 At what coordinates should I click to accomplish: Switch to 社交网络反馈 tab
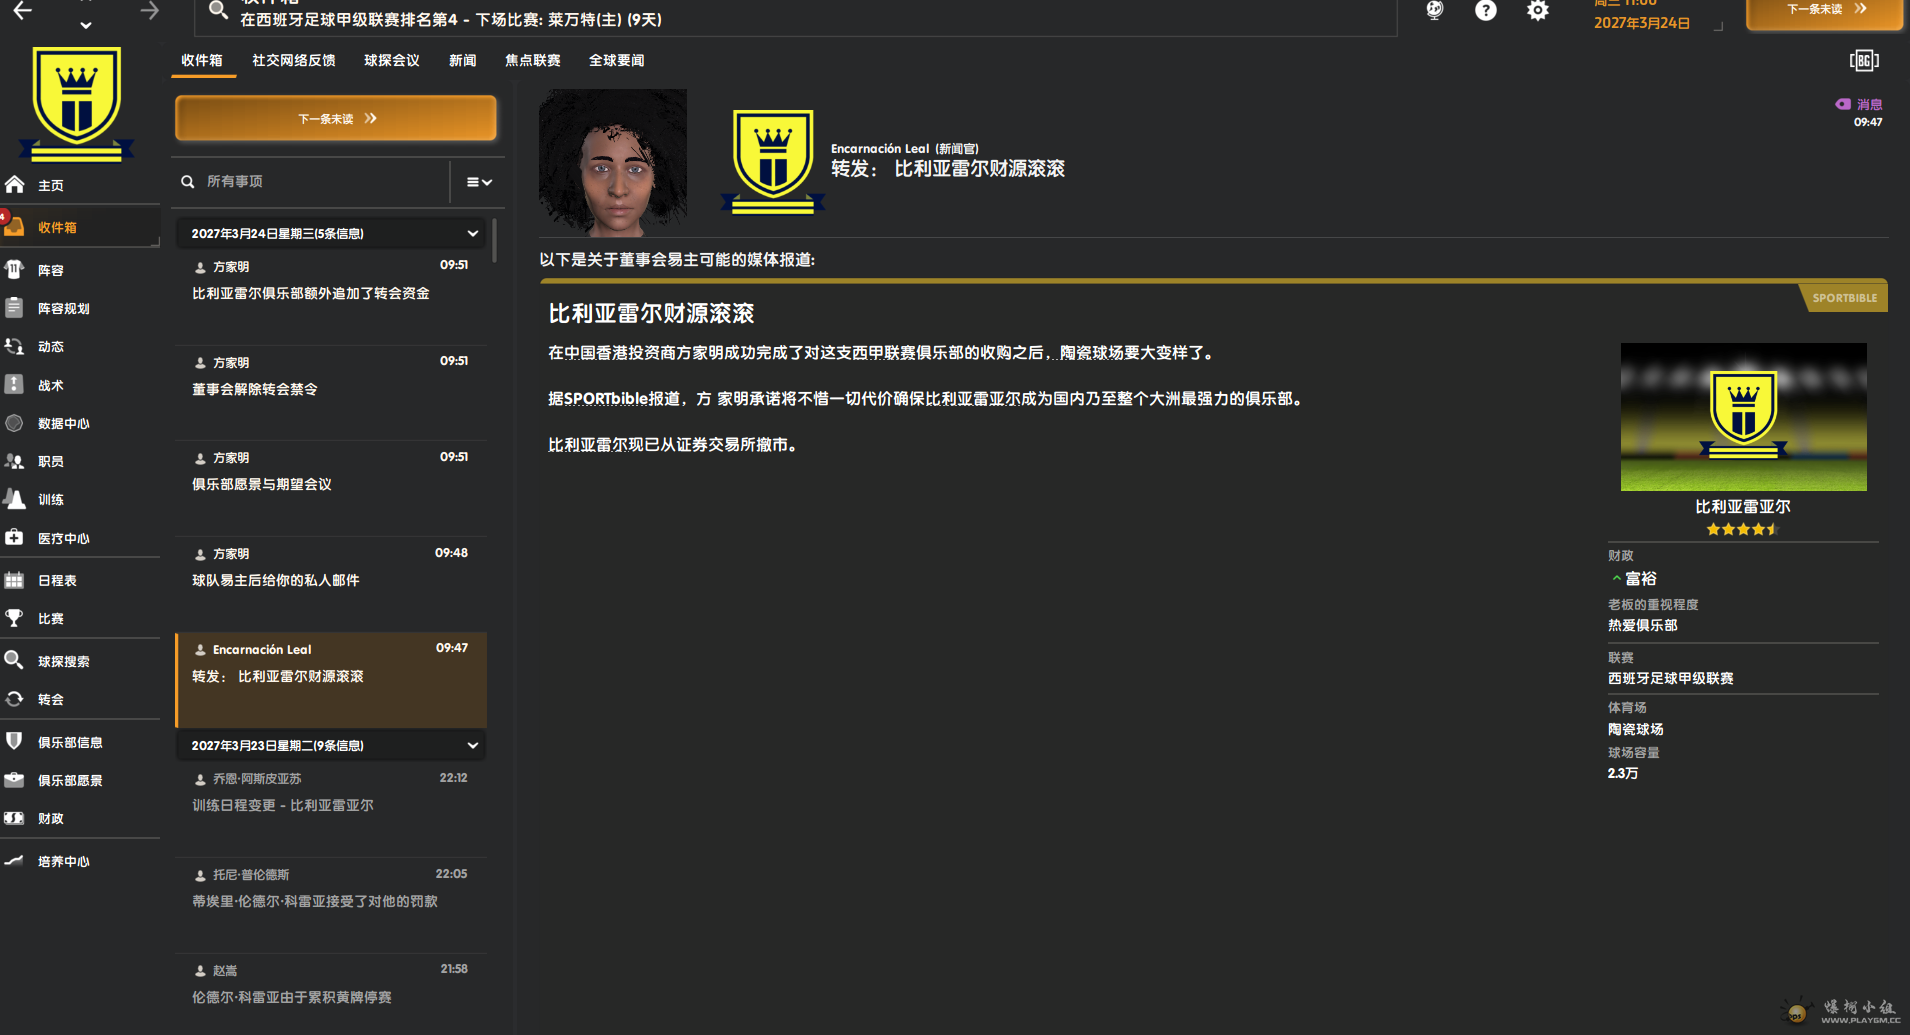click(293, 61)
